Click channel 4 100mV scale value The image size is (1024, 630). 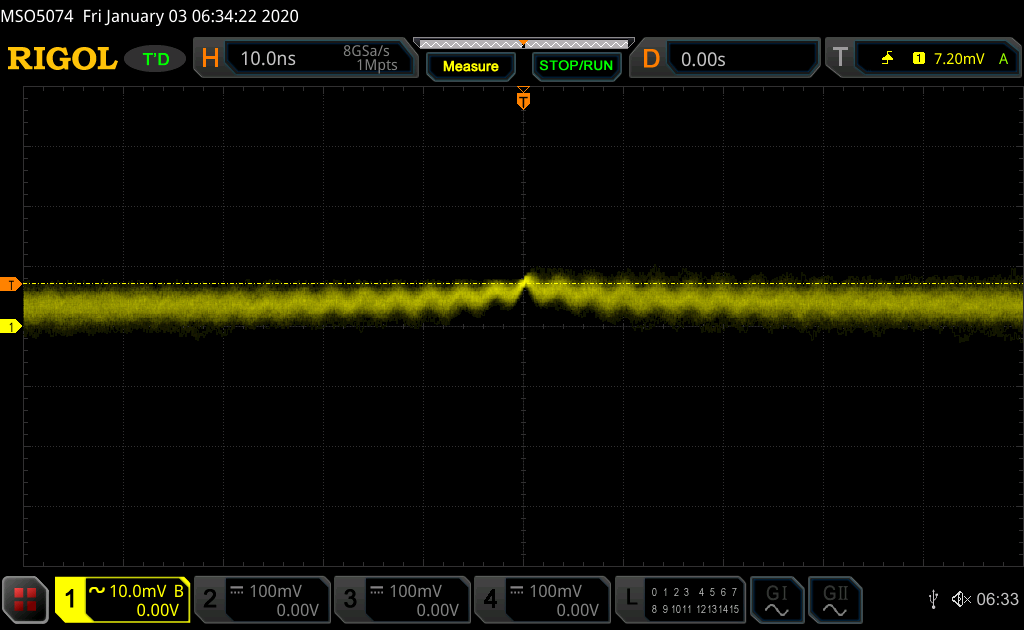(555, 591)
